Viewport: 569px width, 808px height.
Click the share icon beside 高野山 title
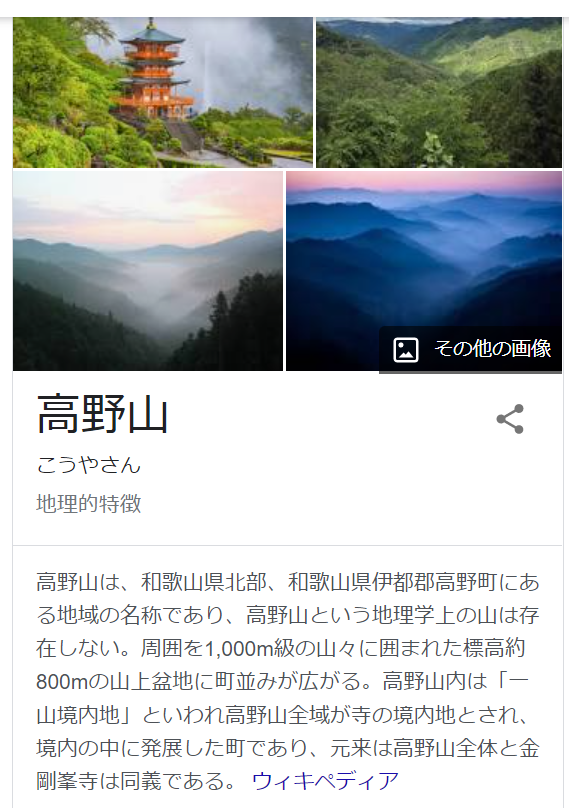[510, 419]
